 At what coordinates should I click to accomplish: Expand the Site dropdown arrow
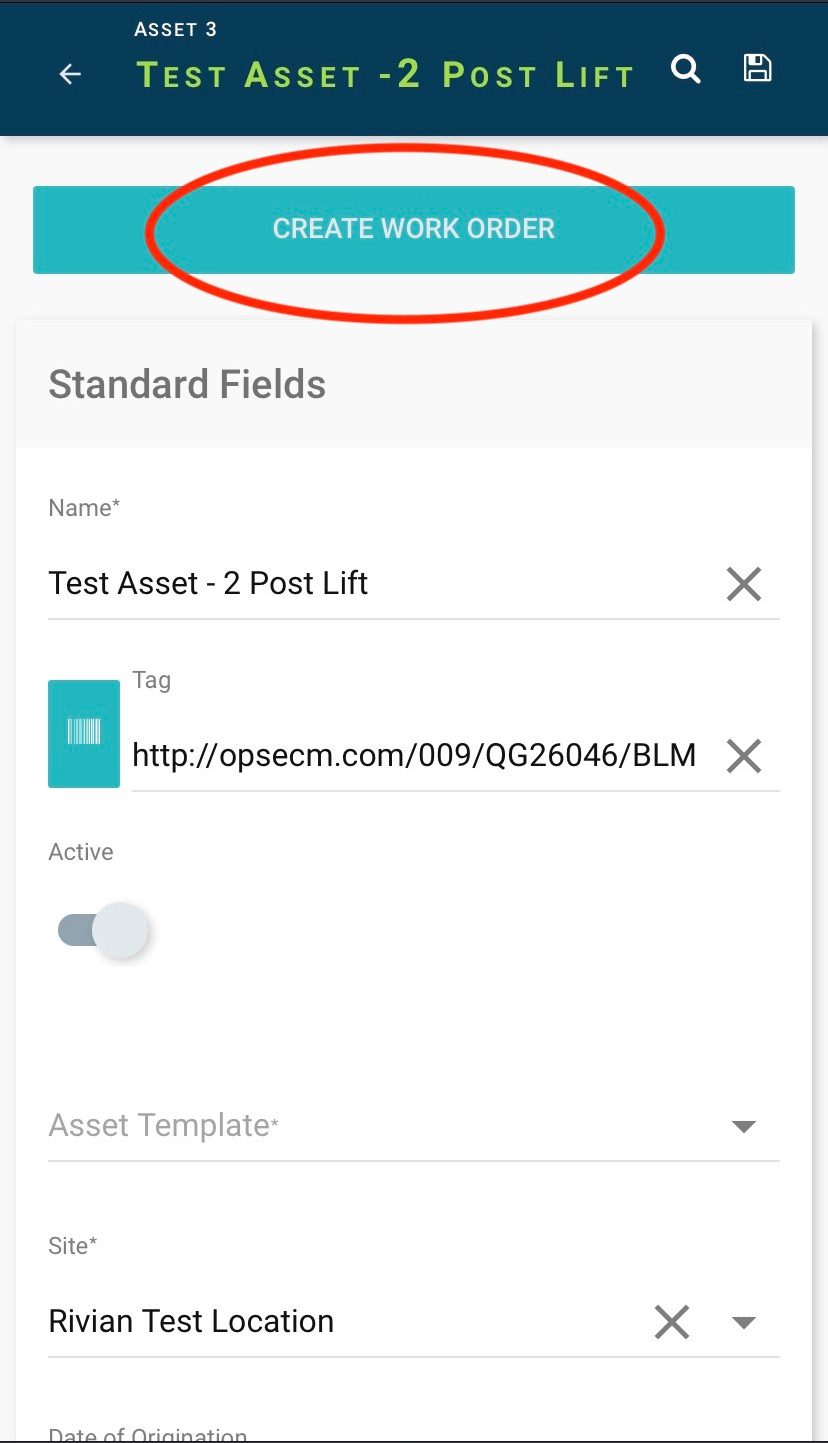coord(743,1322)
